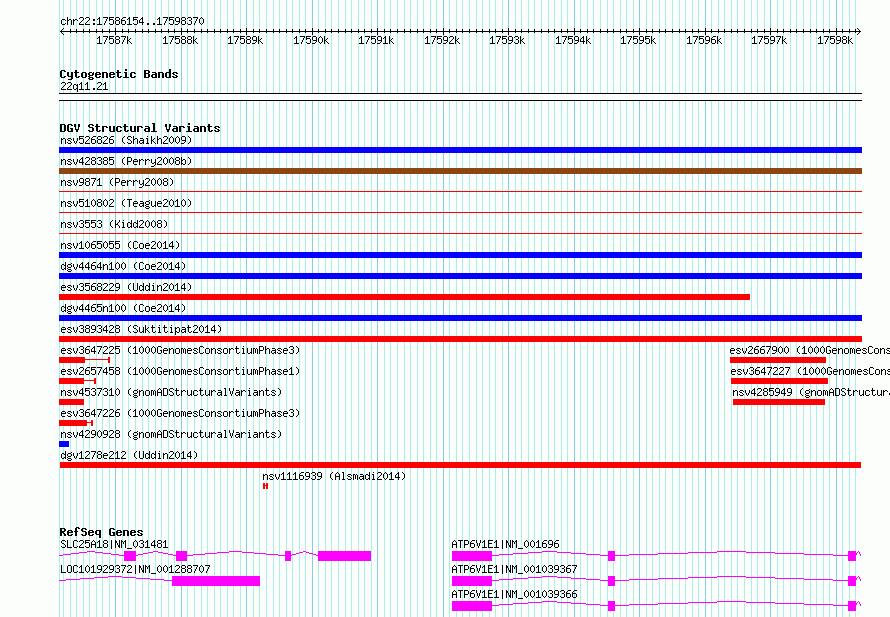
Task: Click the esv3568229 (Uddin2014) red bar
Action: [404, 297]
